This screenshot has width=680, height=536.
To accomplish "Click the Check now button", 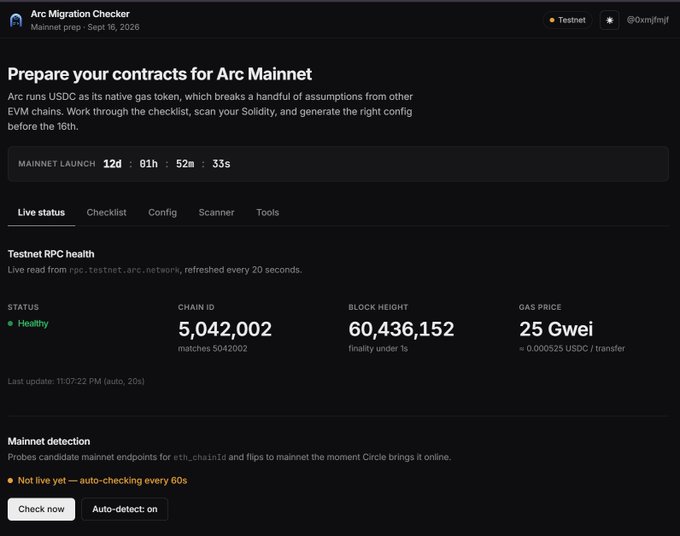I will (x=41, y=509).
